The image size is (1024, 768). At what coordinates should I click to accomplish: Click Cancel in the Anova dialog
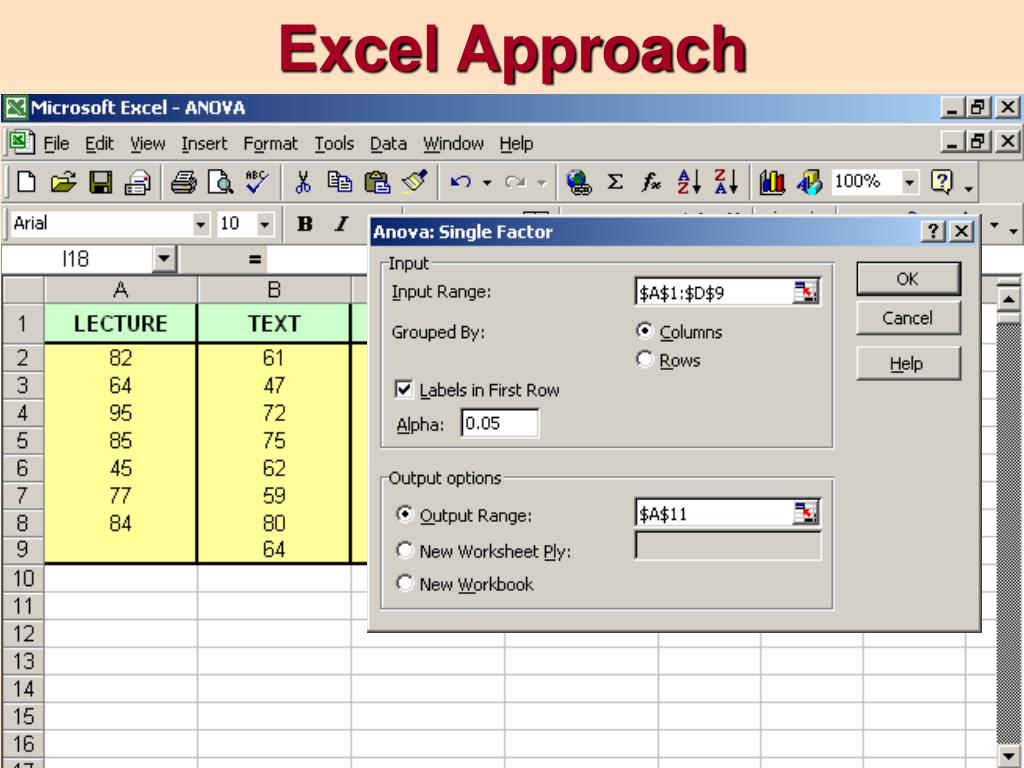(908, 318)
